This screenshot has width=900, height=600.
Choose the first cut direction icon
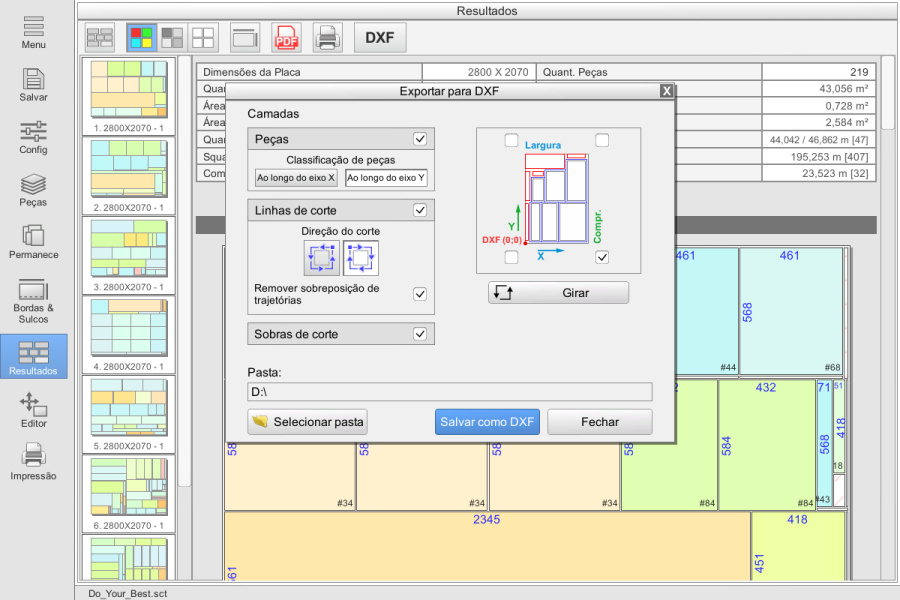tap(321, 258)
